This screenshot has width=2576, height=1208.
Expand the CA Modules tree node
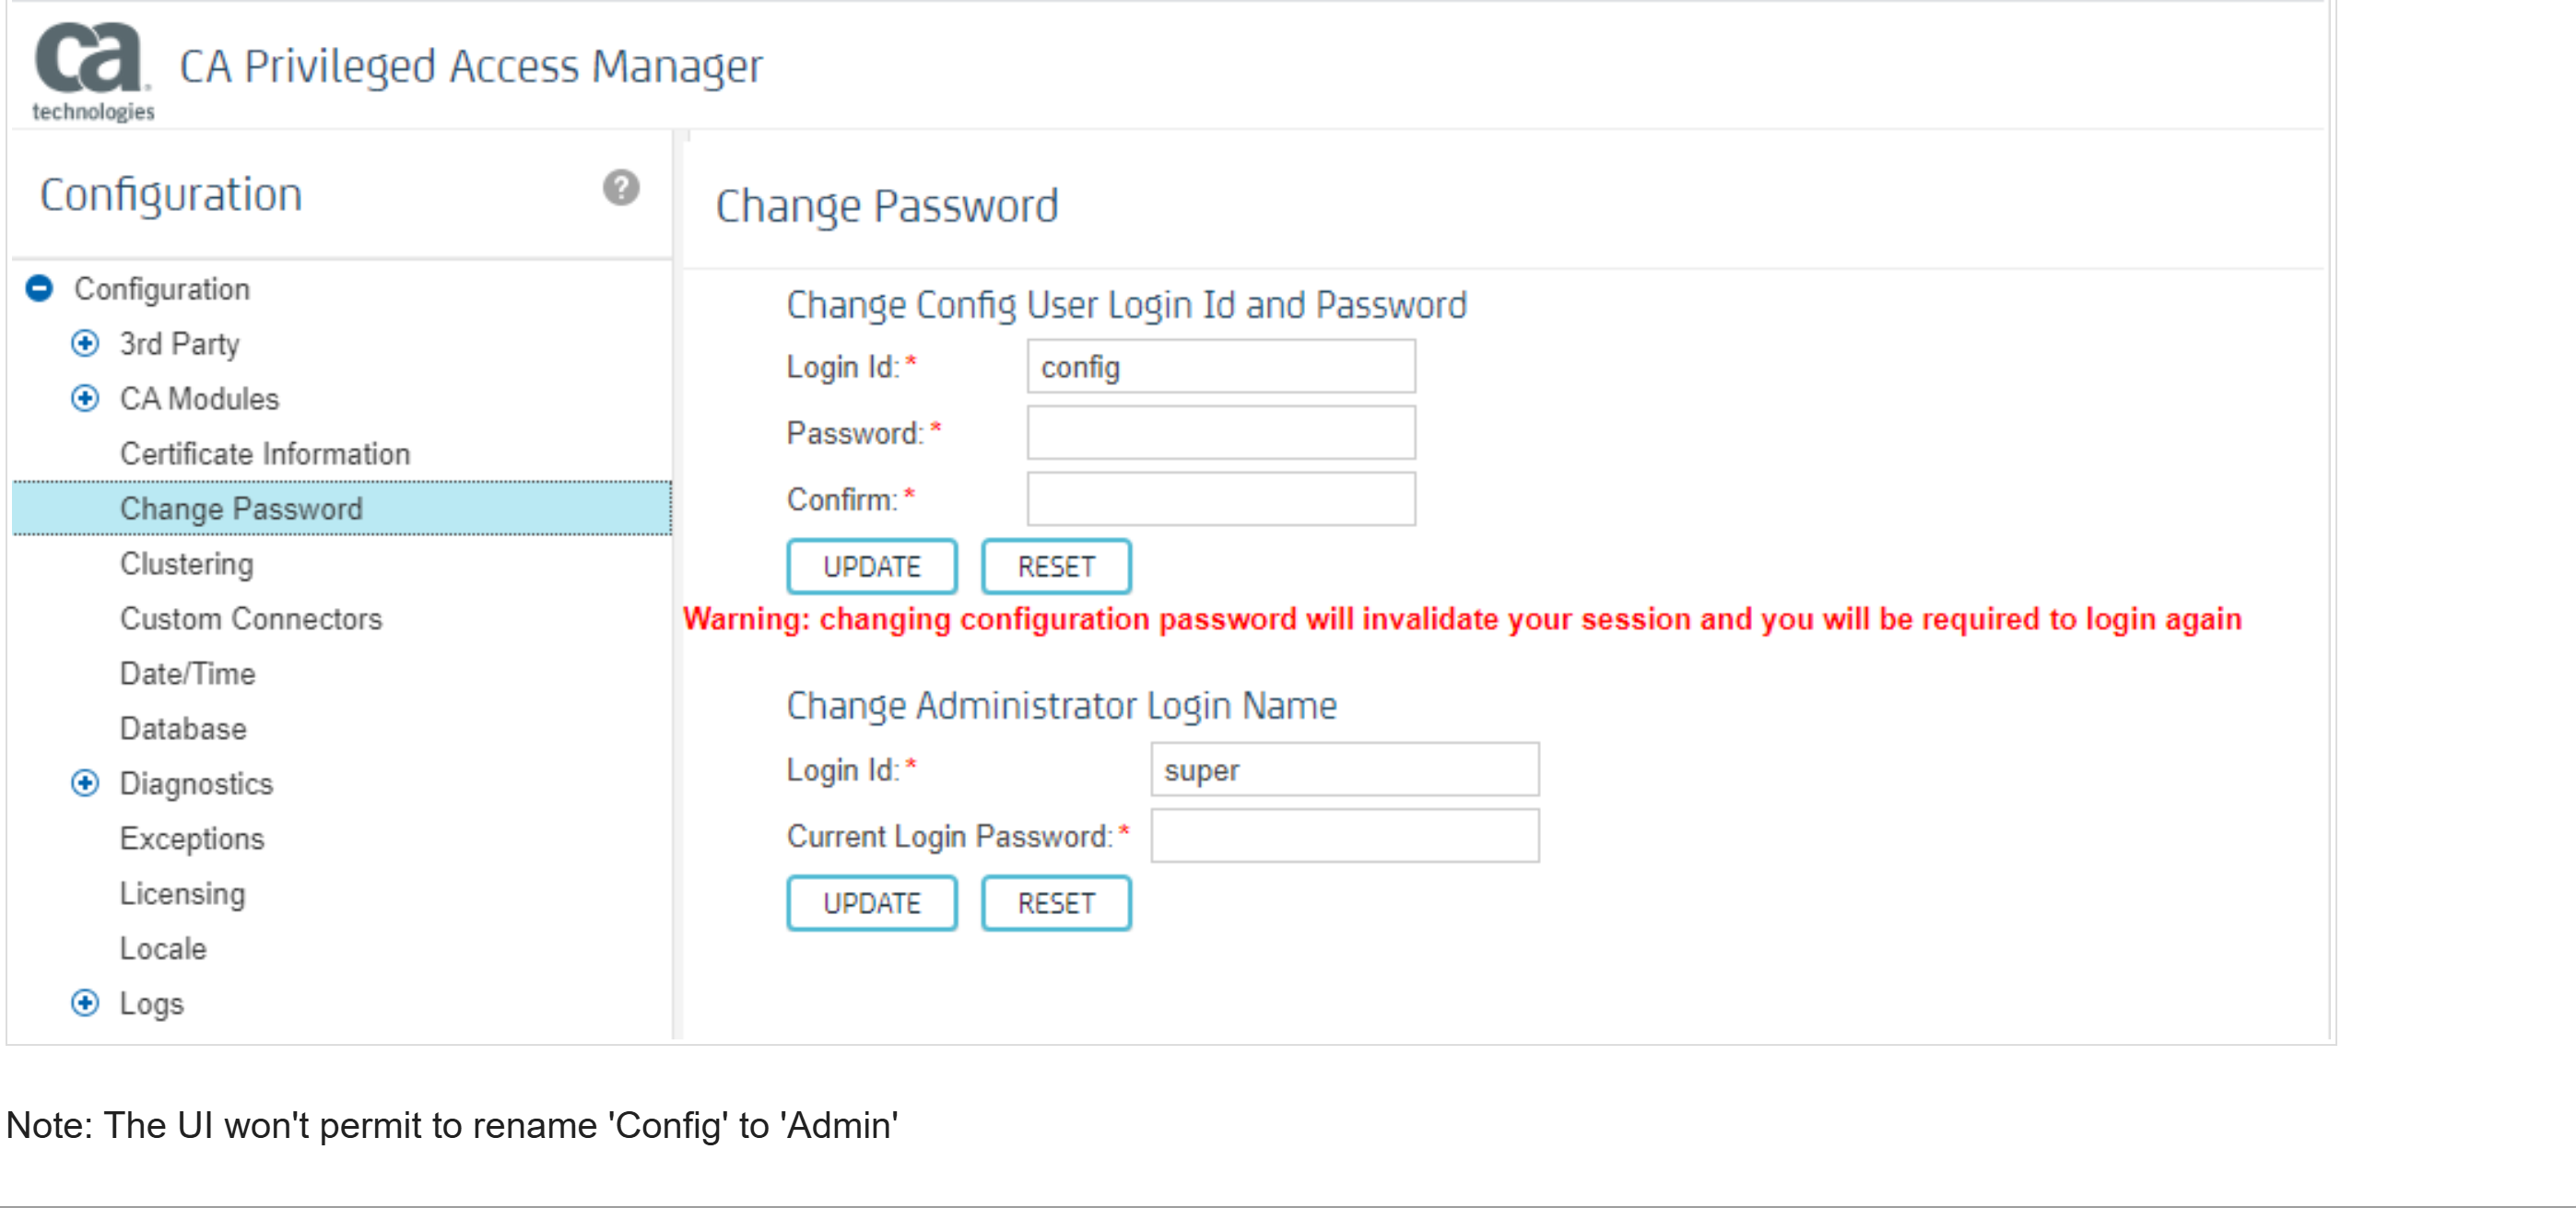[x=85, y=399]
